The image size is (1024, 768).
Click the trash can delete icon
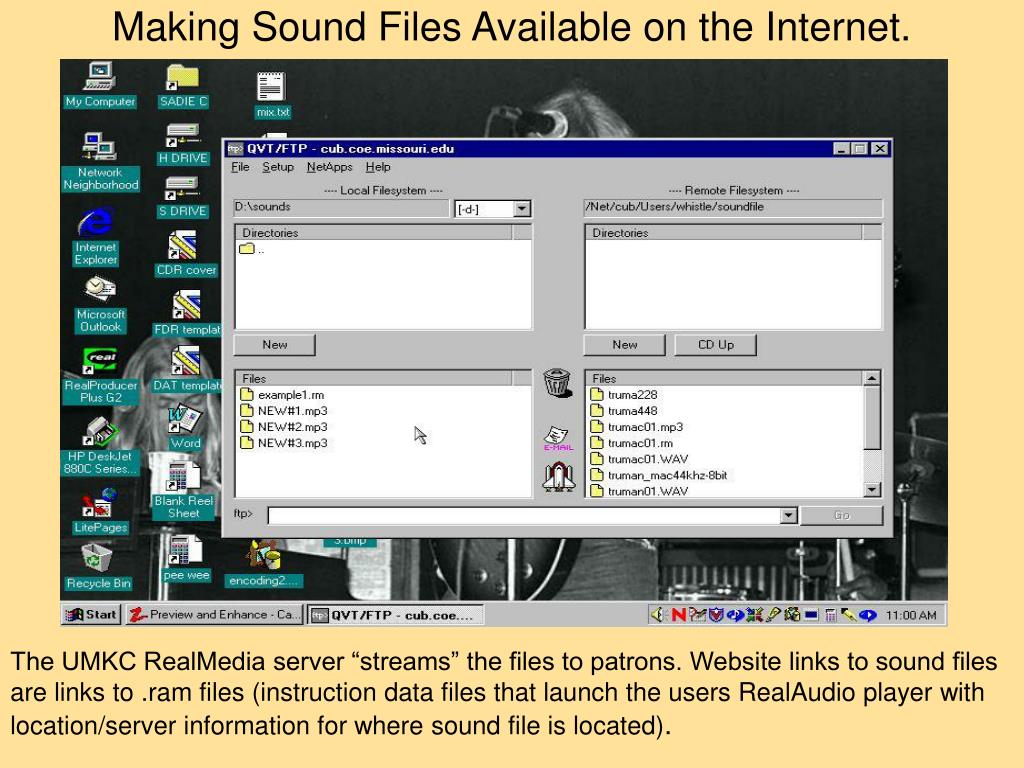click(x=556, y=383)
